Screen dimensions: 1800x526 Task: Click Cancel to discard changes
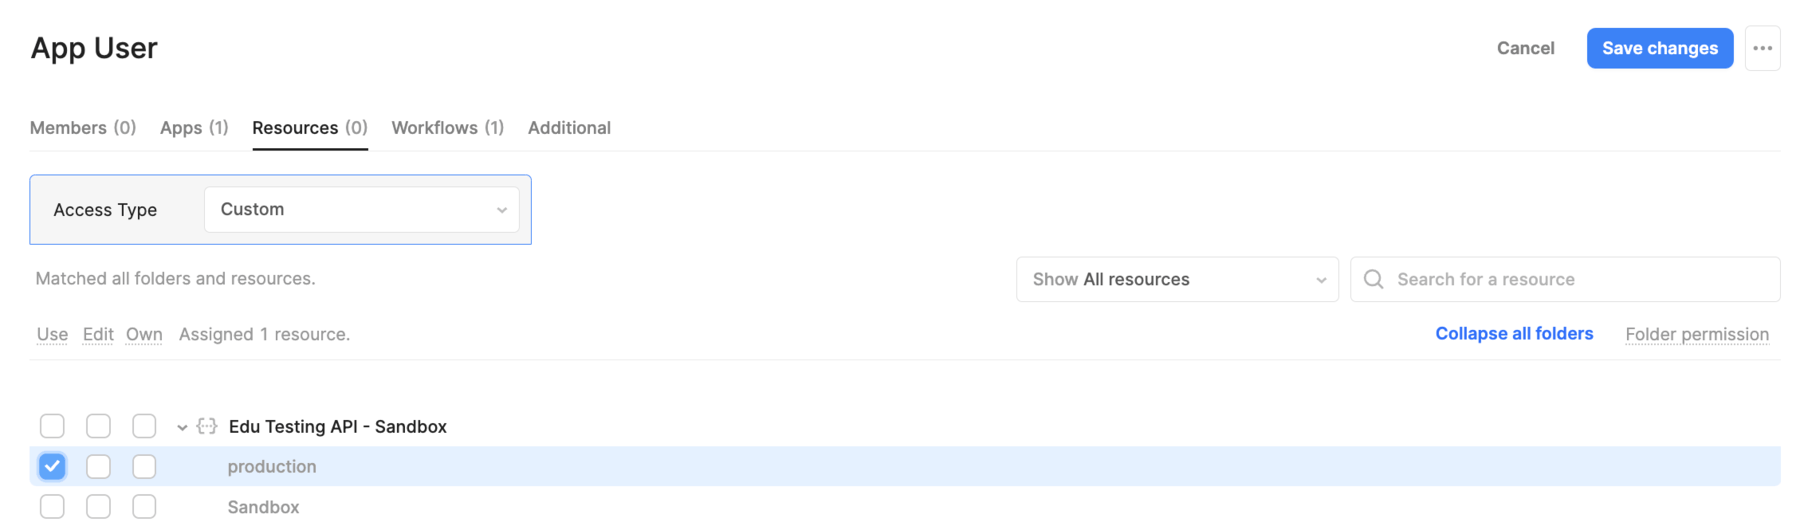(x=1525, y=48)
